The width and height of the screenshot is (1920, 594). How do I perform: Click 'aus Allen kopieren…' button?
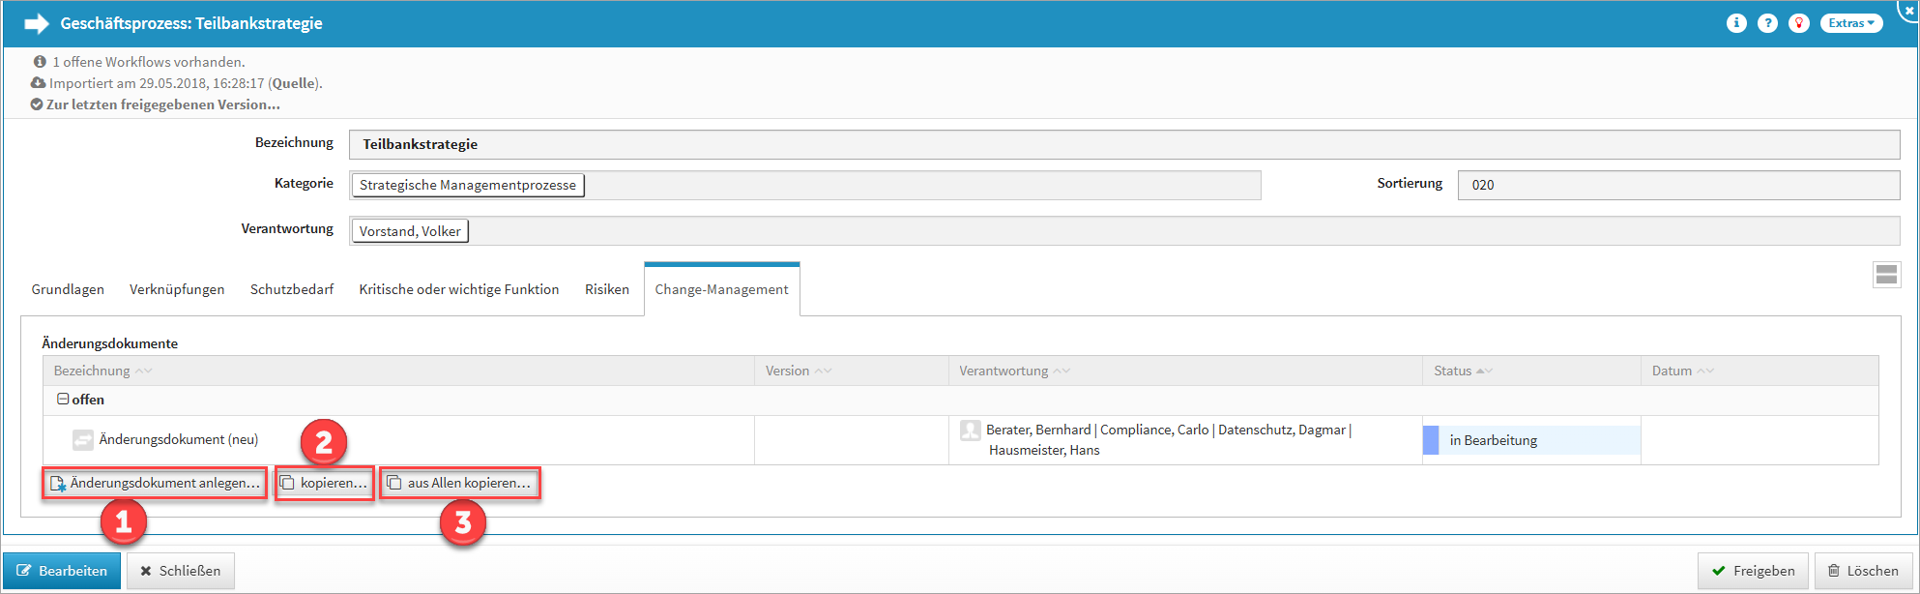coord(460,483)
